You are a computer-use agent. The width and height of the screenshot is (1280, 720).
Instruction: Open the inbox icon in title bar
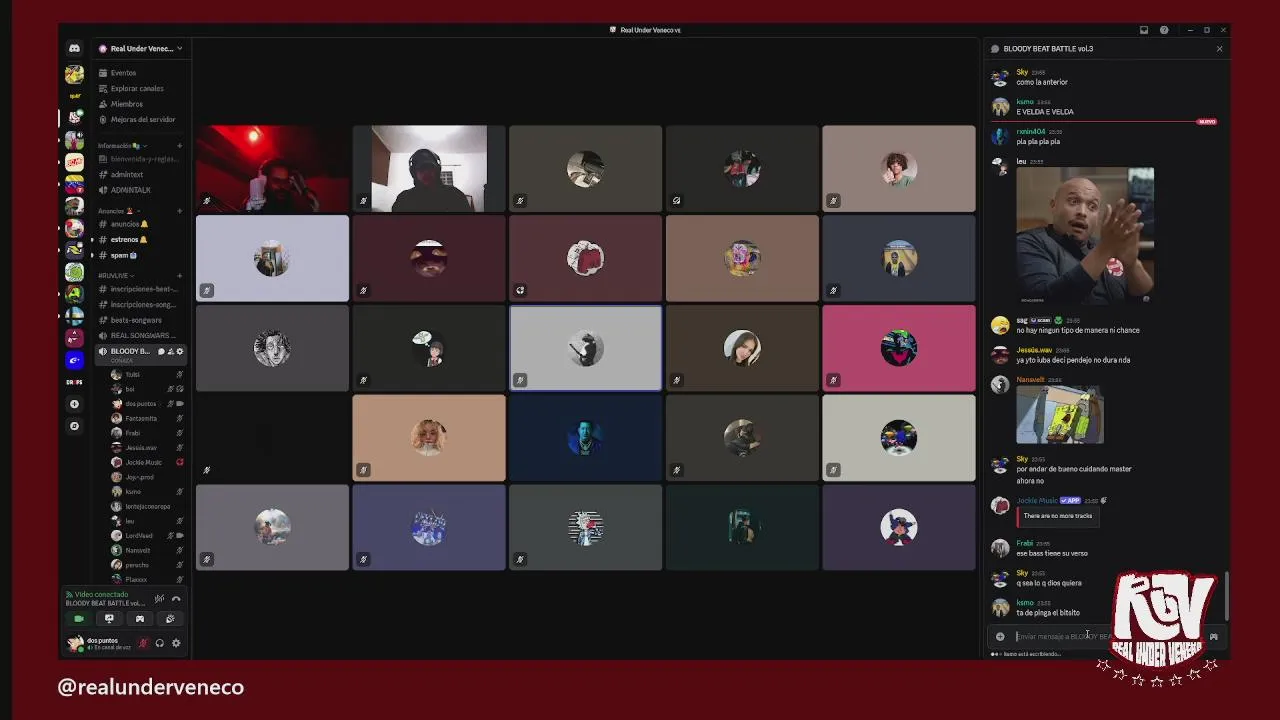(x=1144, y=30)
